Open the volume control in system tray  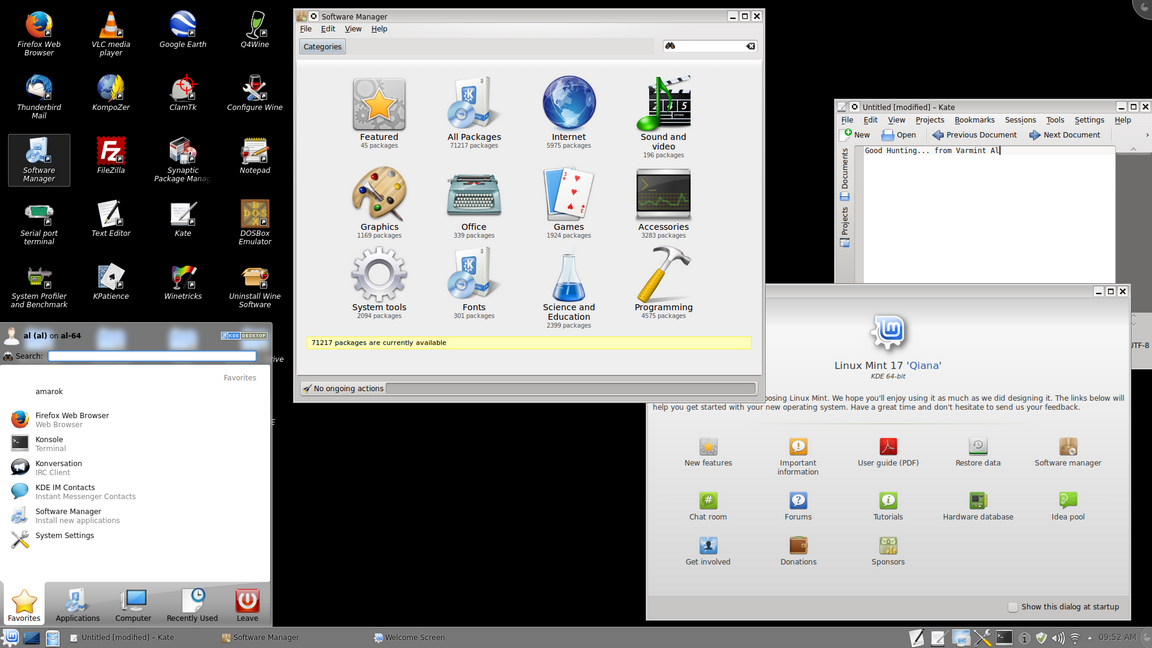click(1058, 638)
